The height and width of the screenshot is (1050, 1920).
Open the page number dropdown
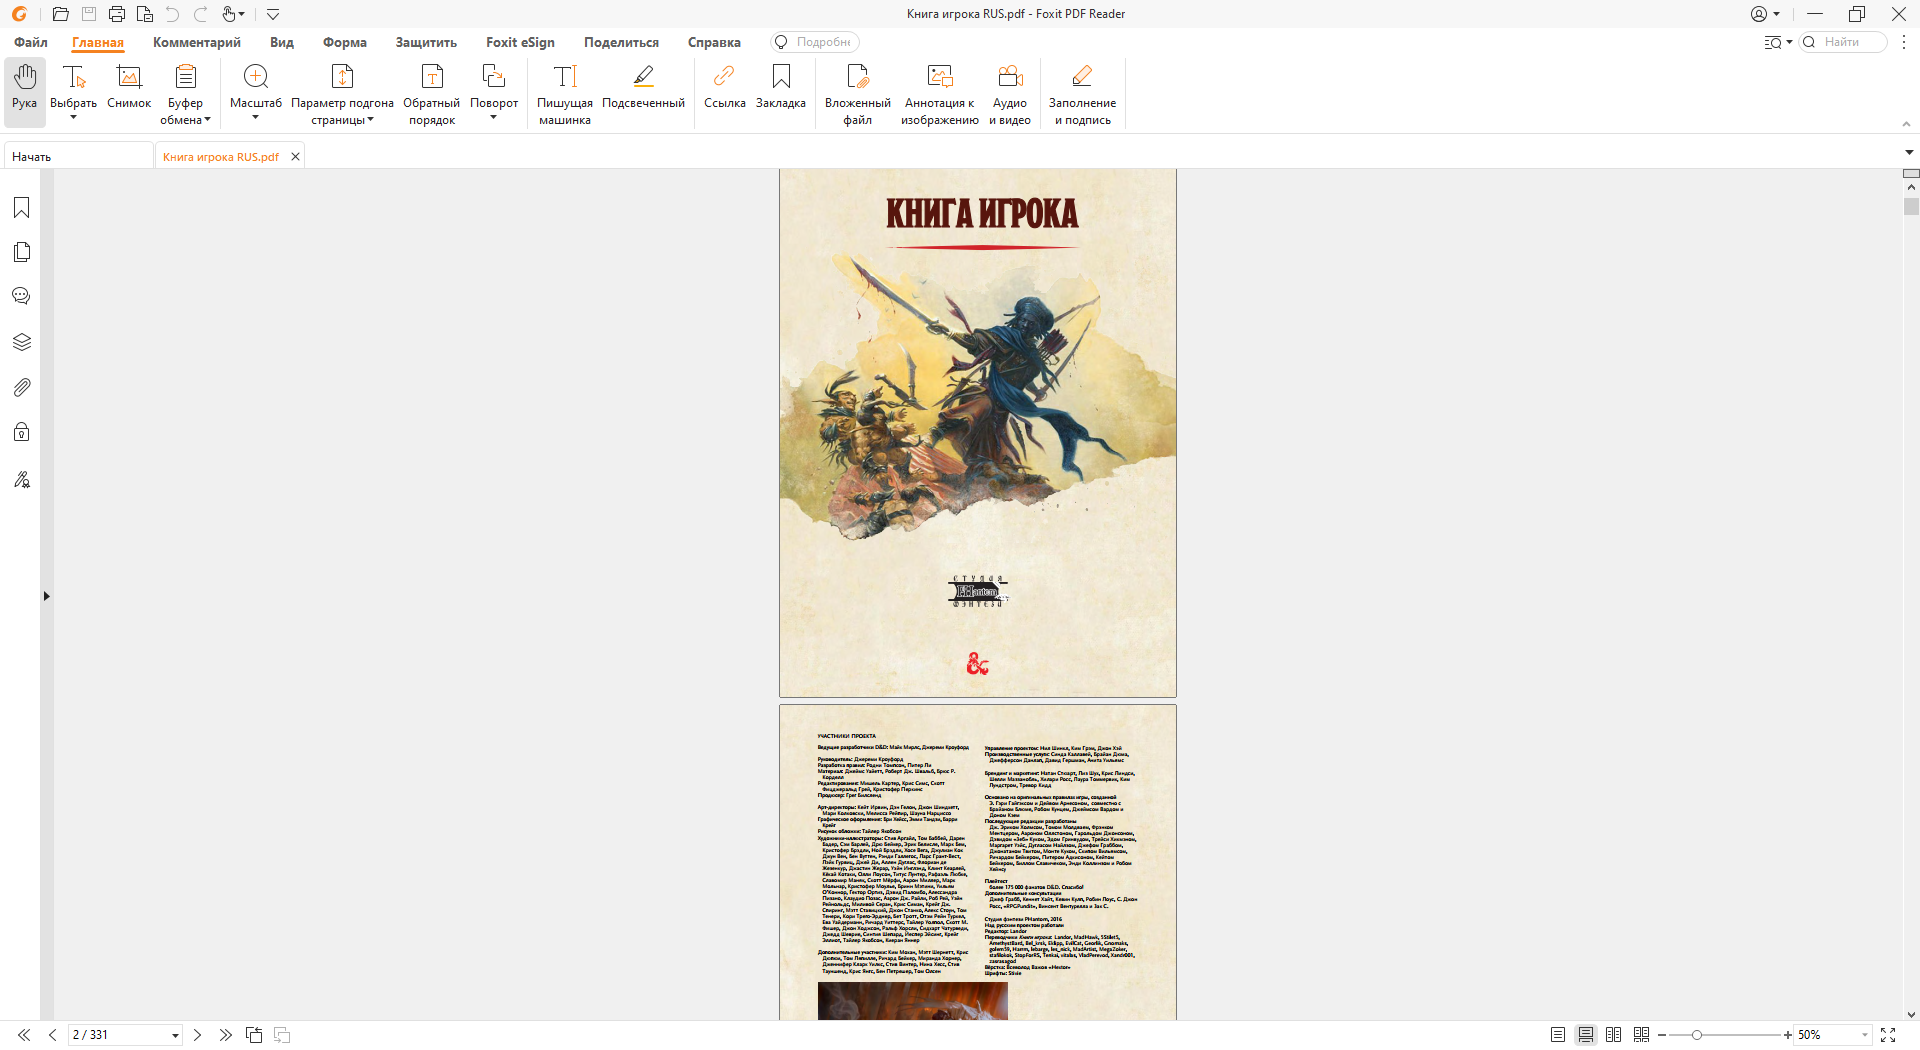(x=175, y=1035)
